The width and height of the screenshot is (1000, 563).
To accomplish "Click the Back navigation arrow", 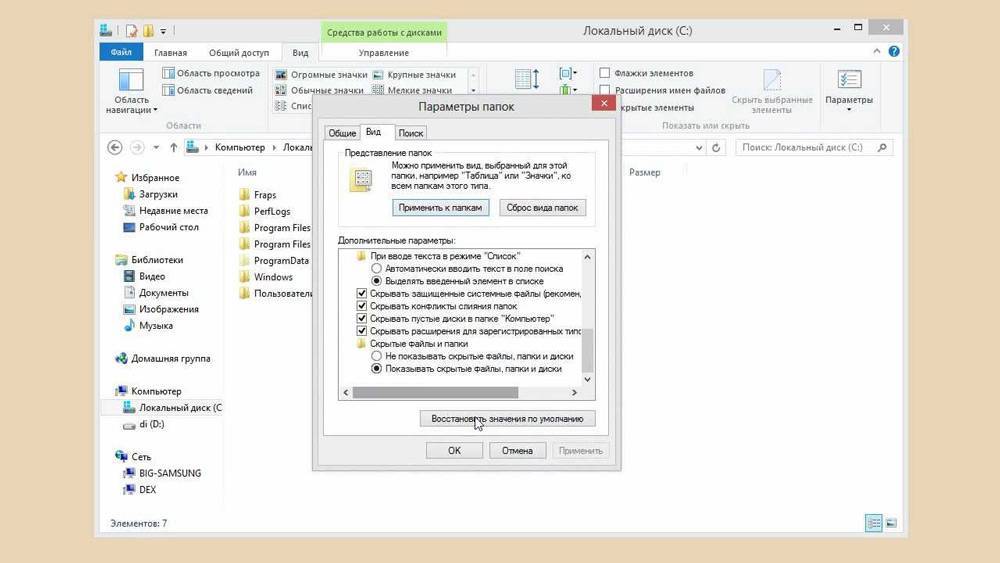I will tap(115, 147).
